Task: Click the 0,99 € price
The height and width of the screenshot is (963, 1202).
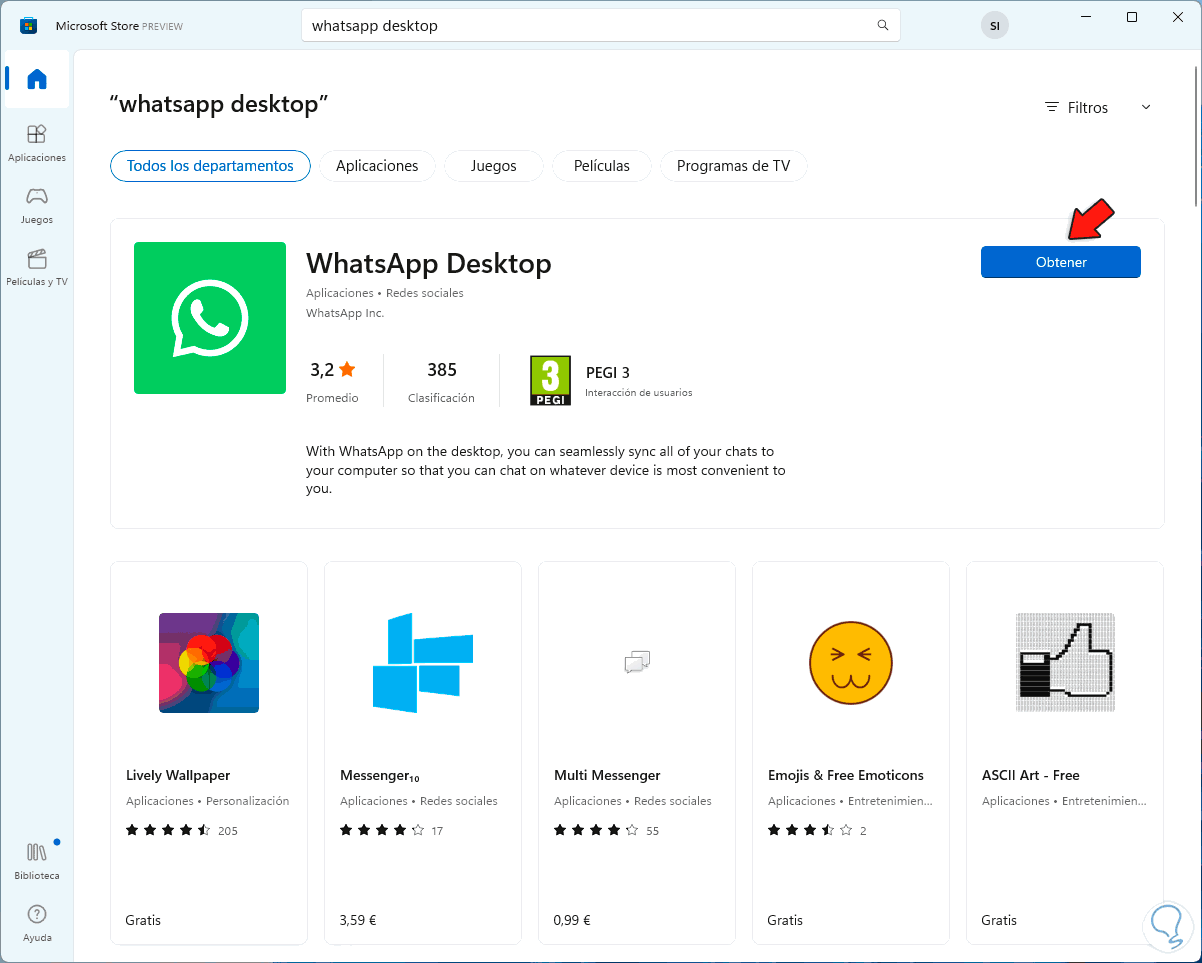Action: click(572, 920)
